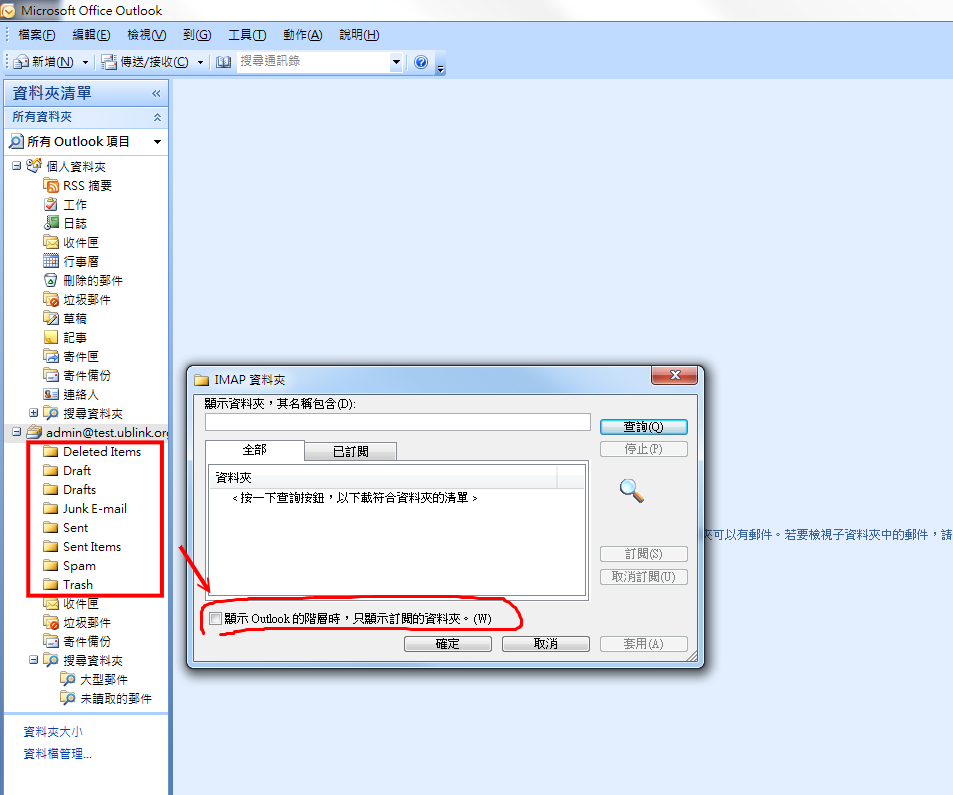Click the address book icon in toolbar
953x795 pixels.
tap(223, 62)
